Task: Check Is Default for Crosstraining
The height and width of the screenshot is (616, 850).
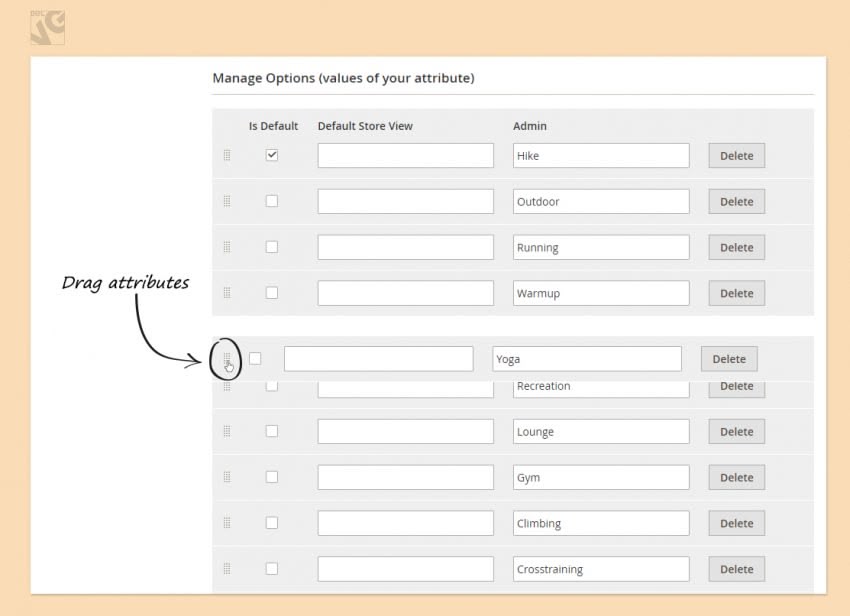Action: click(272, 568)
